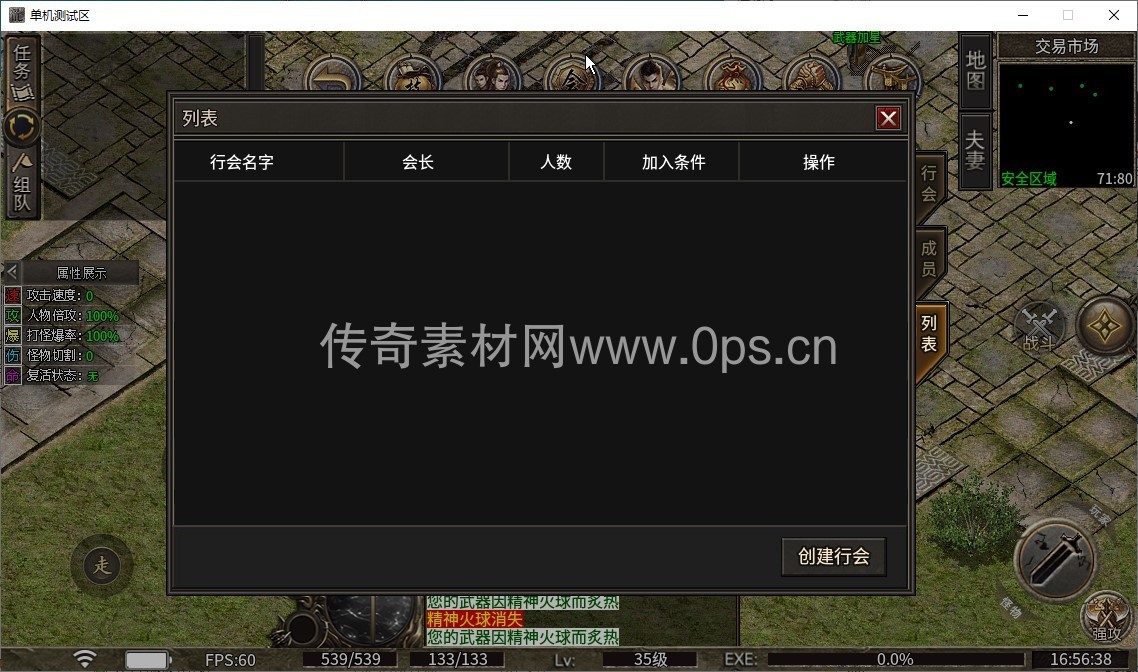This screenshot has width=1138, height=672.
Task: Open the 组队 team panel
Action: (x=22, y=185)
